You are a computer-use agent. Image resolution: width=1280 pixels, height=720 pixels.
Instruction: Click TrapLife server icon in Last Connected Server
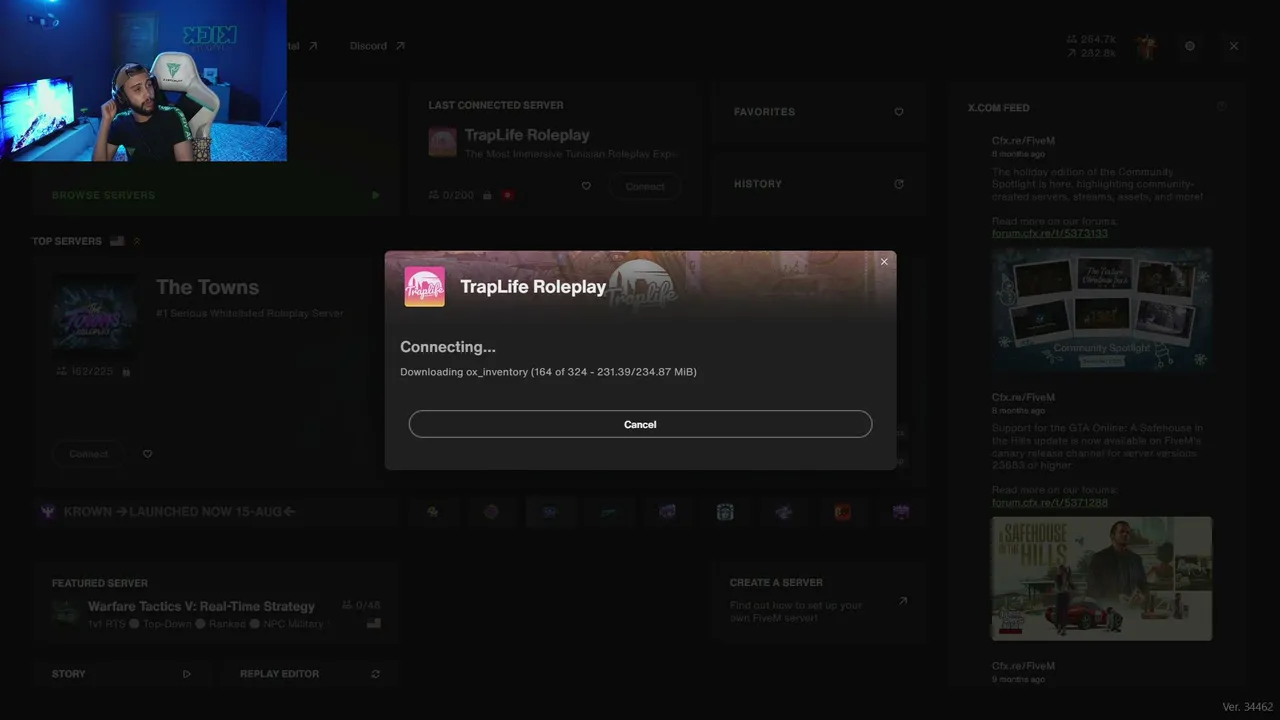click(x=442, y=142)
